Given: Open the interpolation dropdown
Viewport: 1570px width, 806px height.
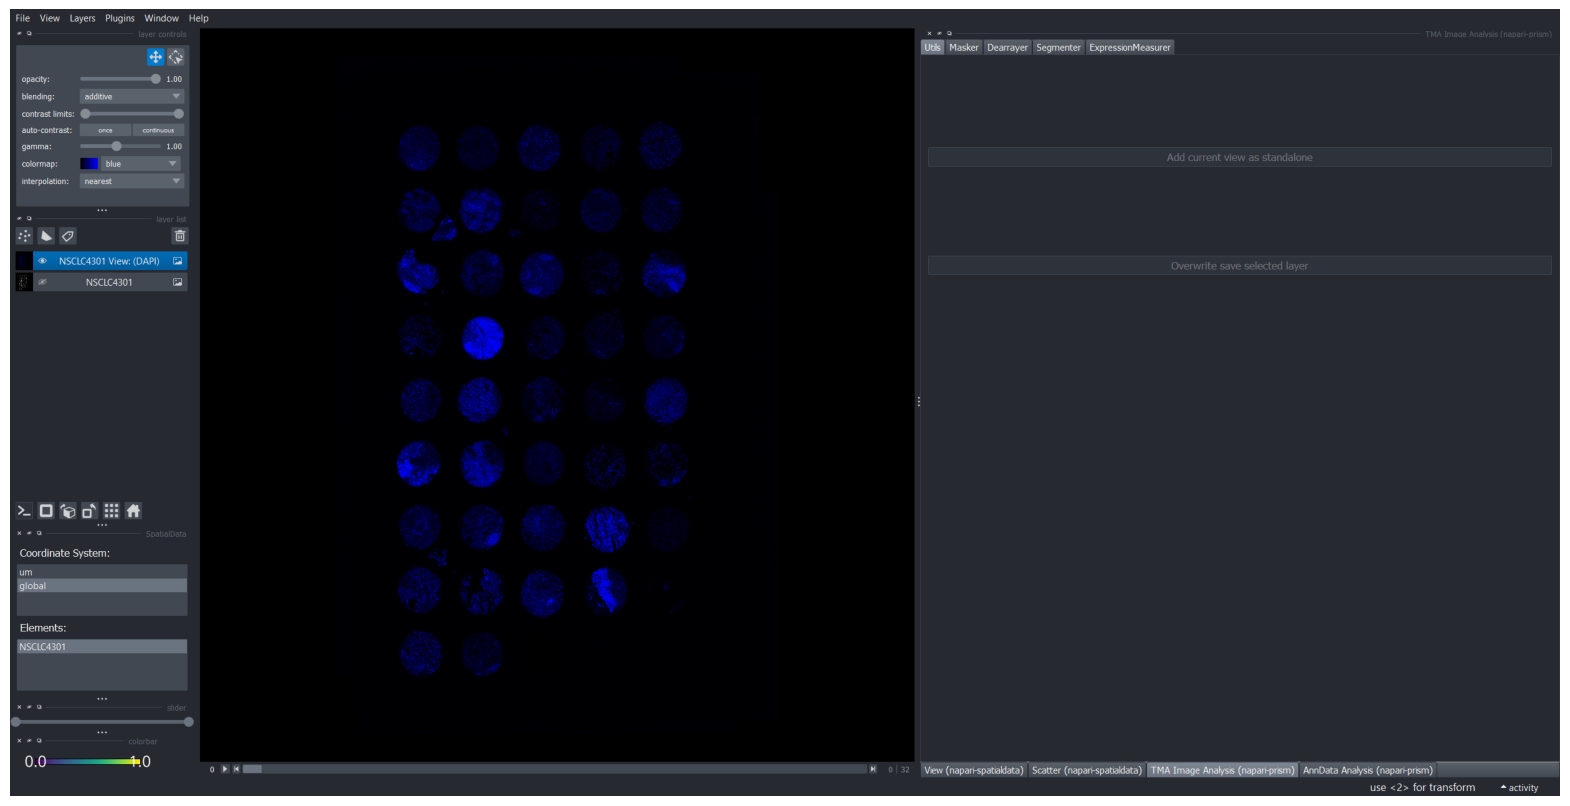Looking at the screenshot, I should pos(132,181).
